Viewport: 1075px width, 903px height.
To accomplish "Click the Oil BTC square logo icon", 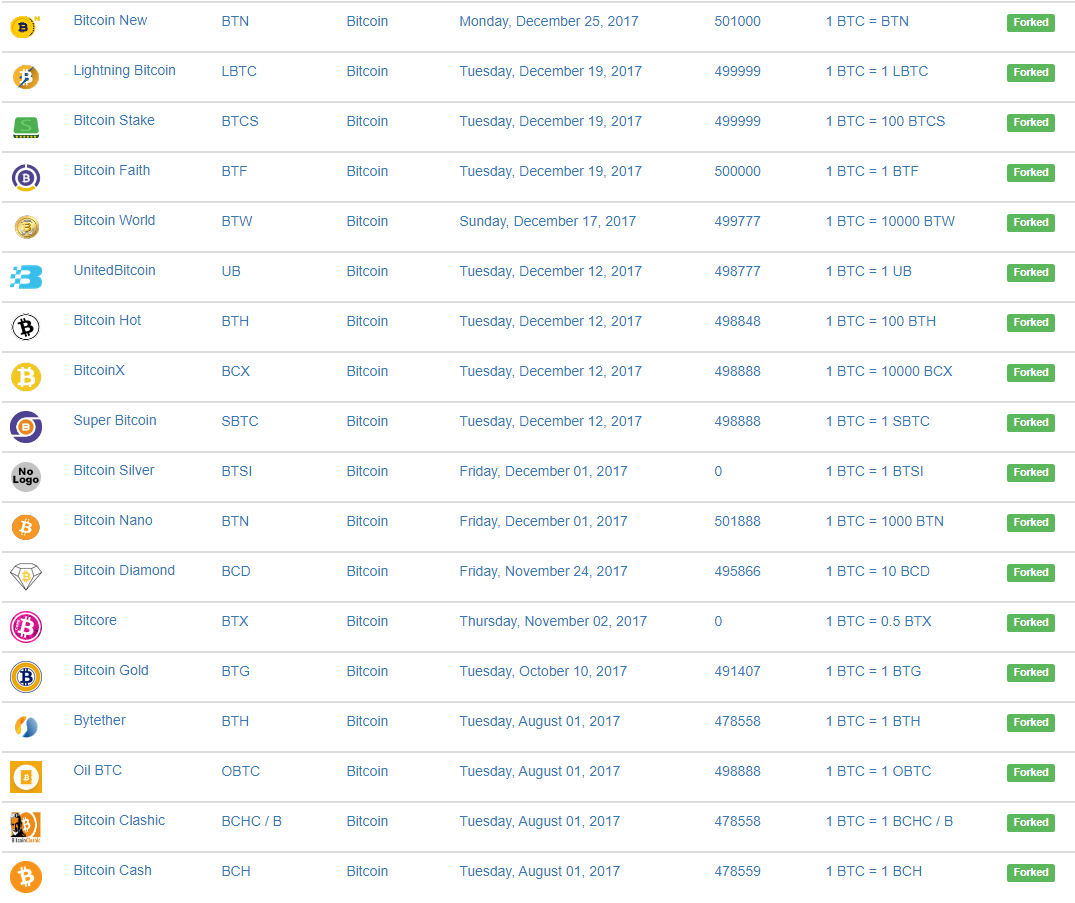I will coord(26,777).
